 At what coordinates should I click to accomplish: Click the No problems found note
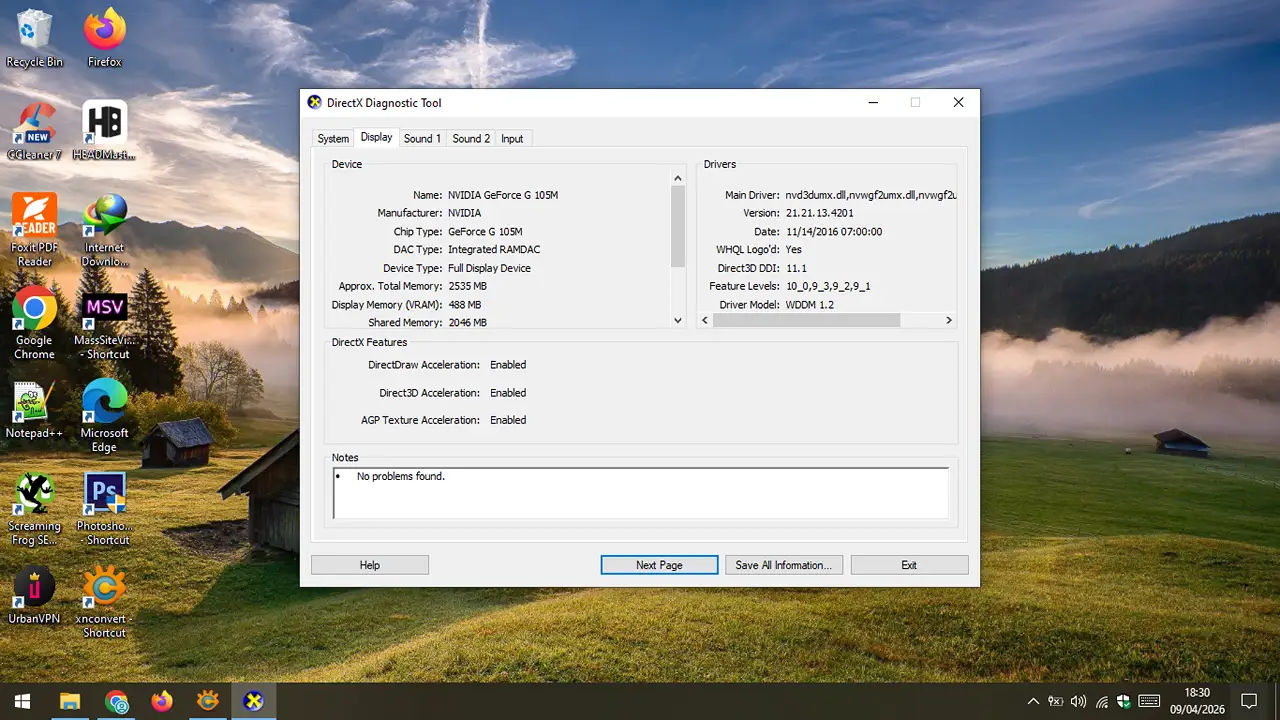[x=400, y=476]
